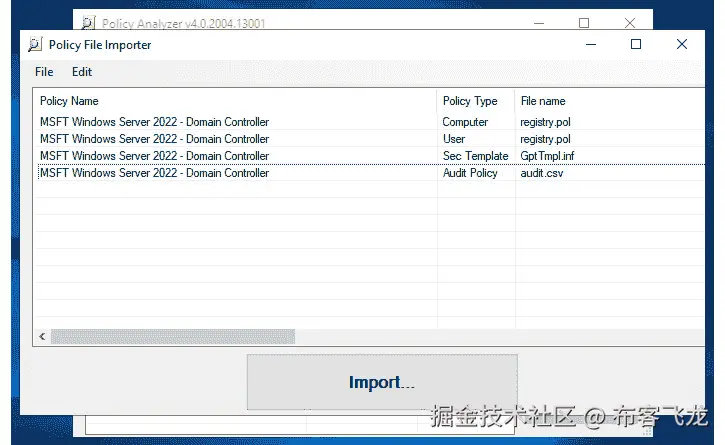Select the policy name in Sec Template row
The height and width of the screenshot is (445, 725).
pos(154,156)
